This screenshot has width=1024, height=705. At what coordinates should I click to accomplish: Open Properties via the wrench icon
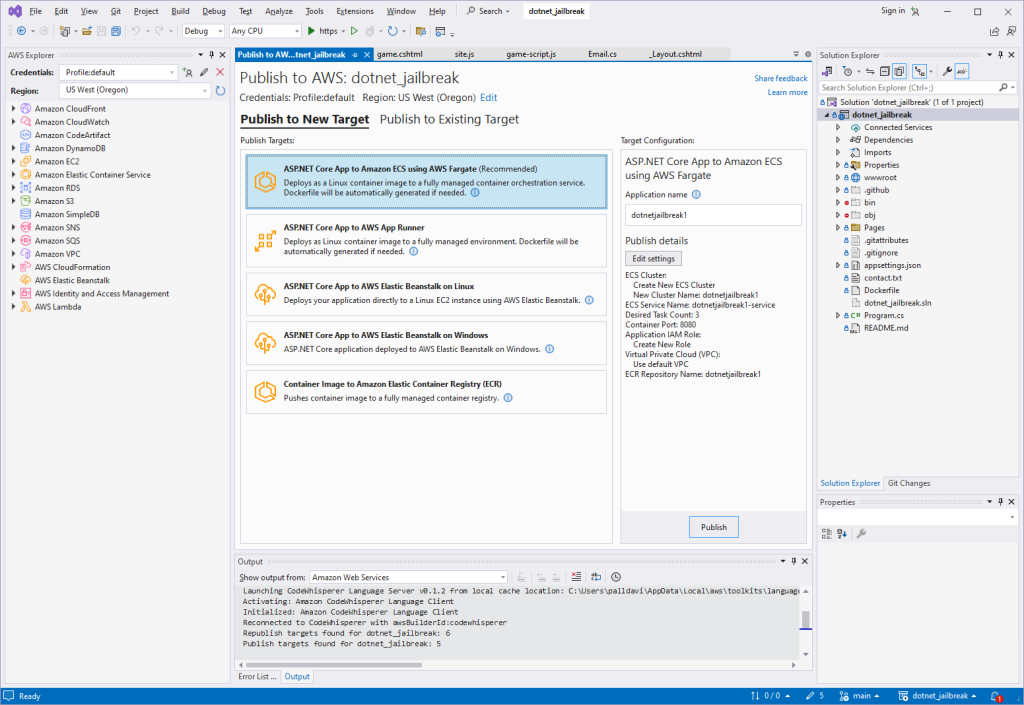coord(947,71)
